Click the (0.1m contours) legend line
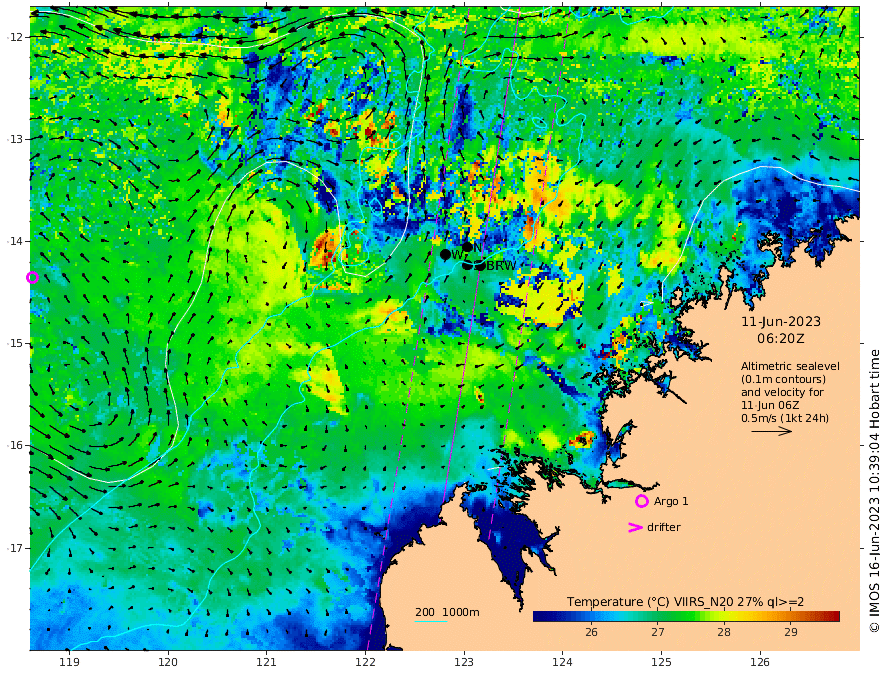 pos(783,379)
